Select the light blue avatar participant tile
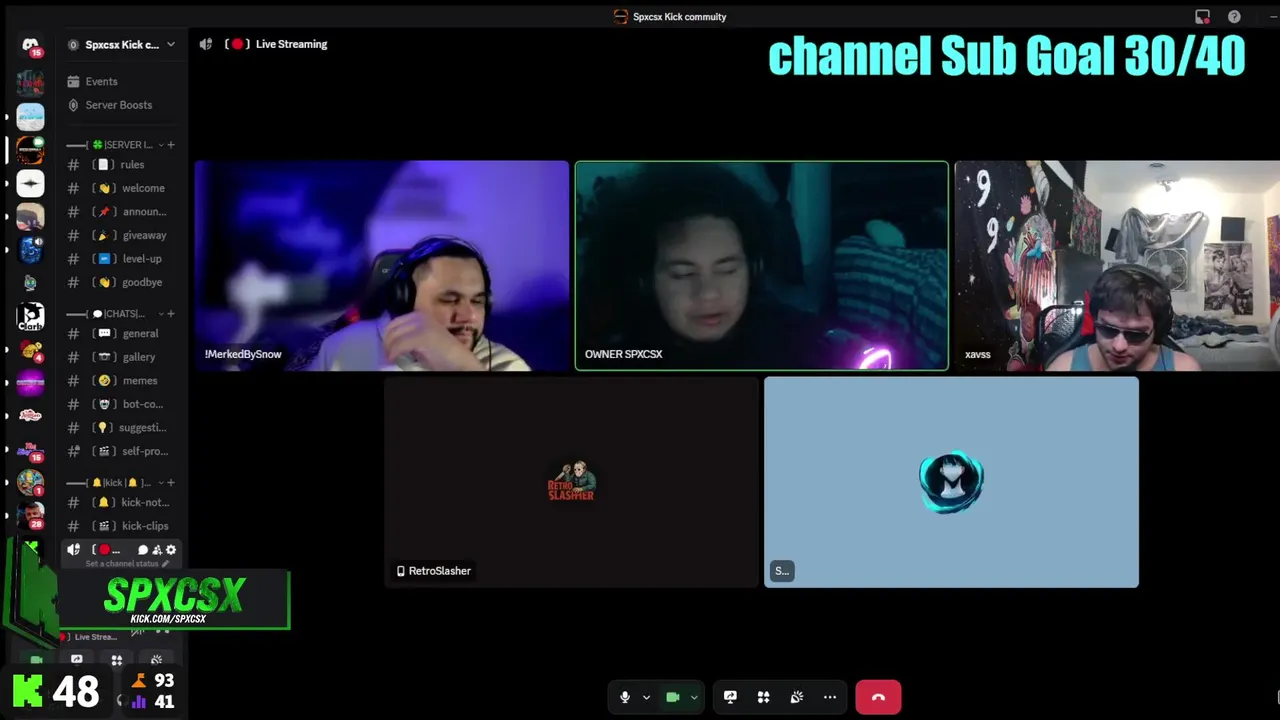 951,482
